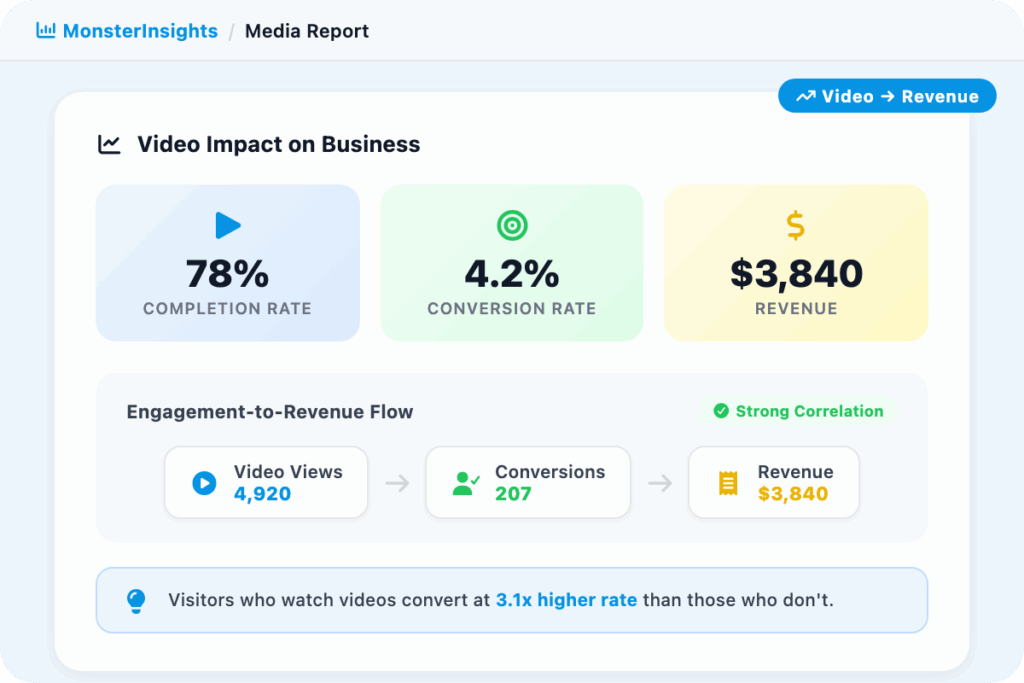Open the MonsterInsights breadcrumb link
Screen dimensions: 1024x683
tap(139, 31)
